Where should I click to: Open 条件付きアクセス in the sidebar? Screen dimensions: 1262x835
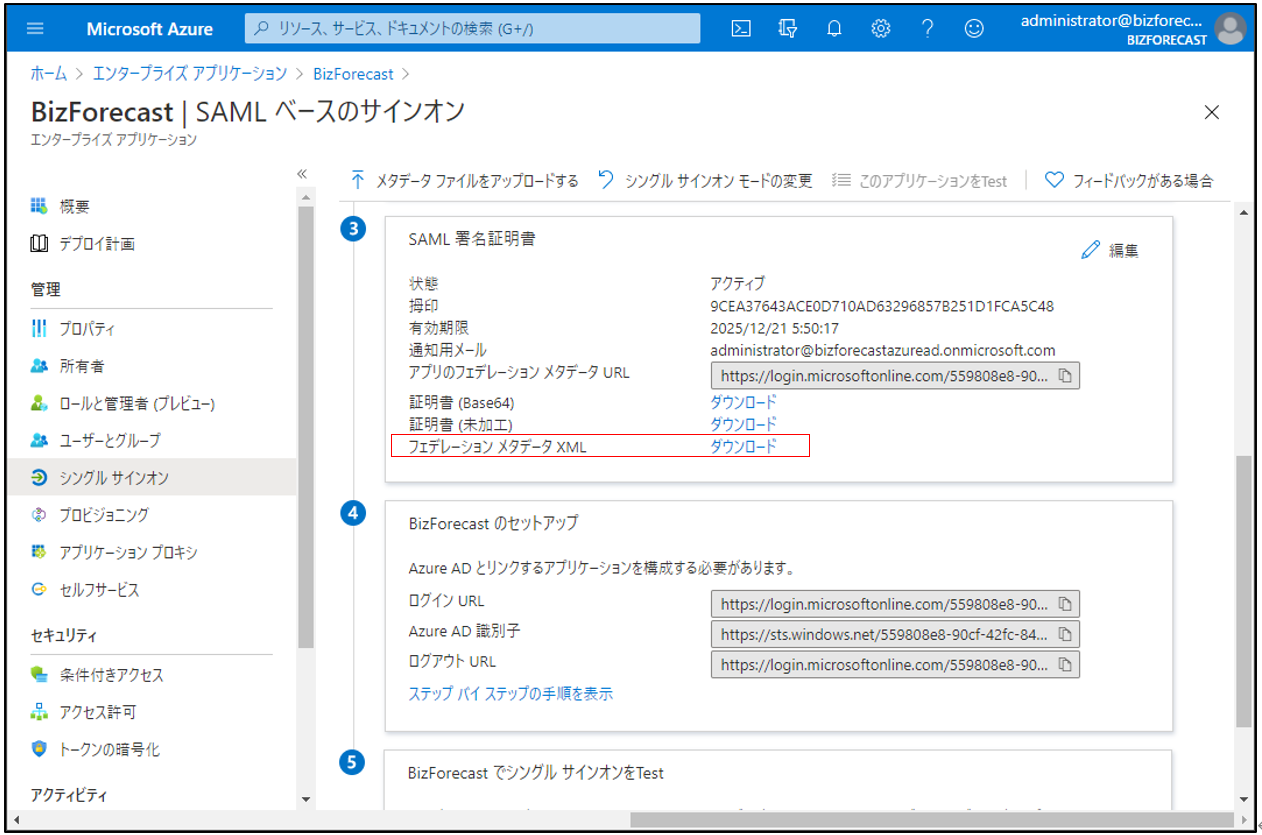[110, 675]
